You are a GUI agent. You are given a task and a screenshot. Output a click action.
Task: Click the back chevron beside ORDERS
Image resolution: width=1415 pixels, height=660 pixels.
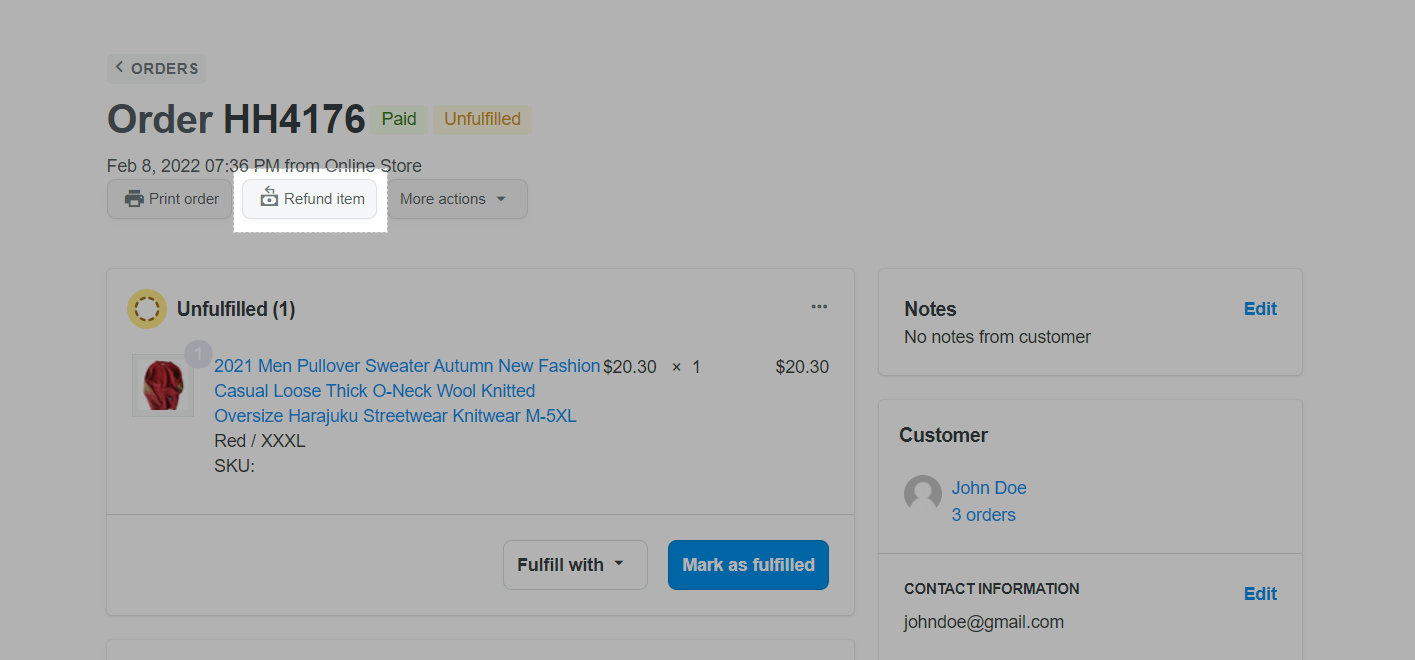pyautogui.click(x=120, y=67)
